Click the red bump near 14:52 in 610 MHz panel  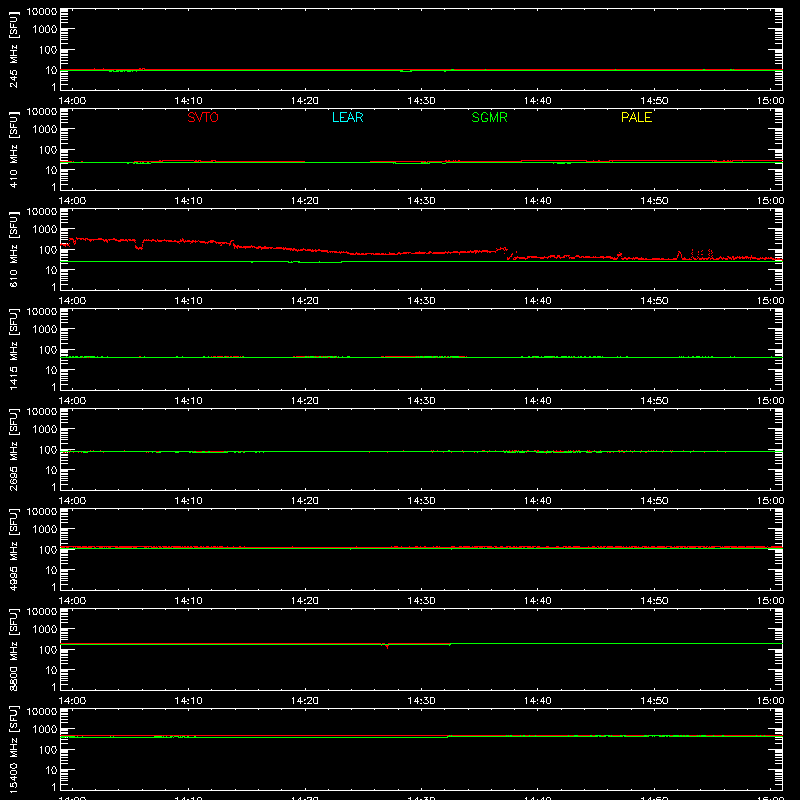click(679, 255)
